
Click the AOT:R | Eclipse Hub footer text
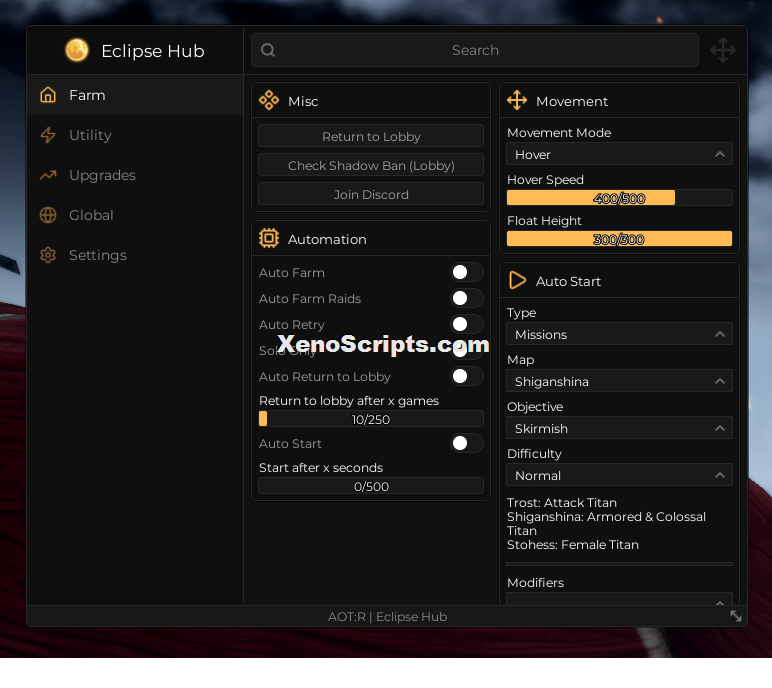pos(387,617)
